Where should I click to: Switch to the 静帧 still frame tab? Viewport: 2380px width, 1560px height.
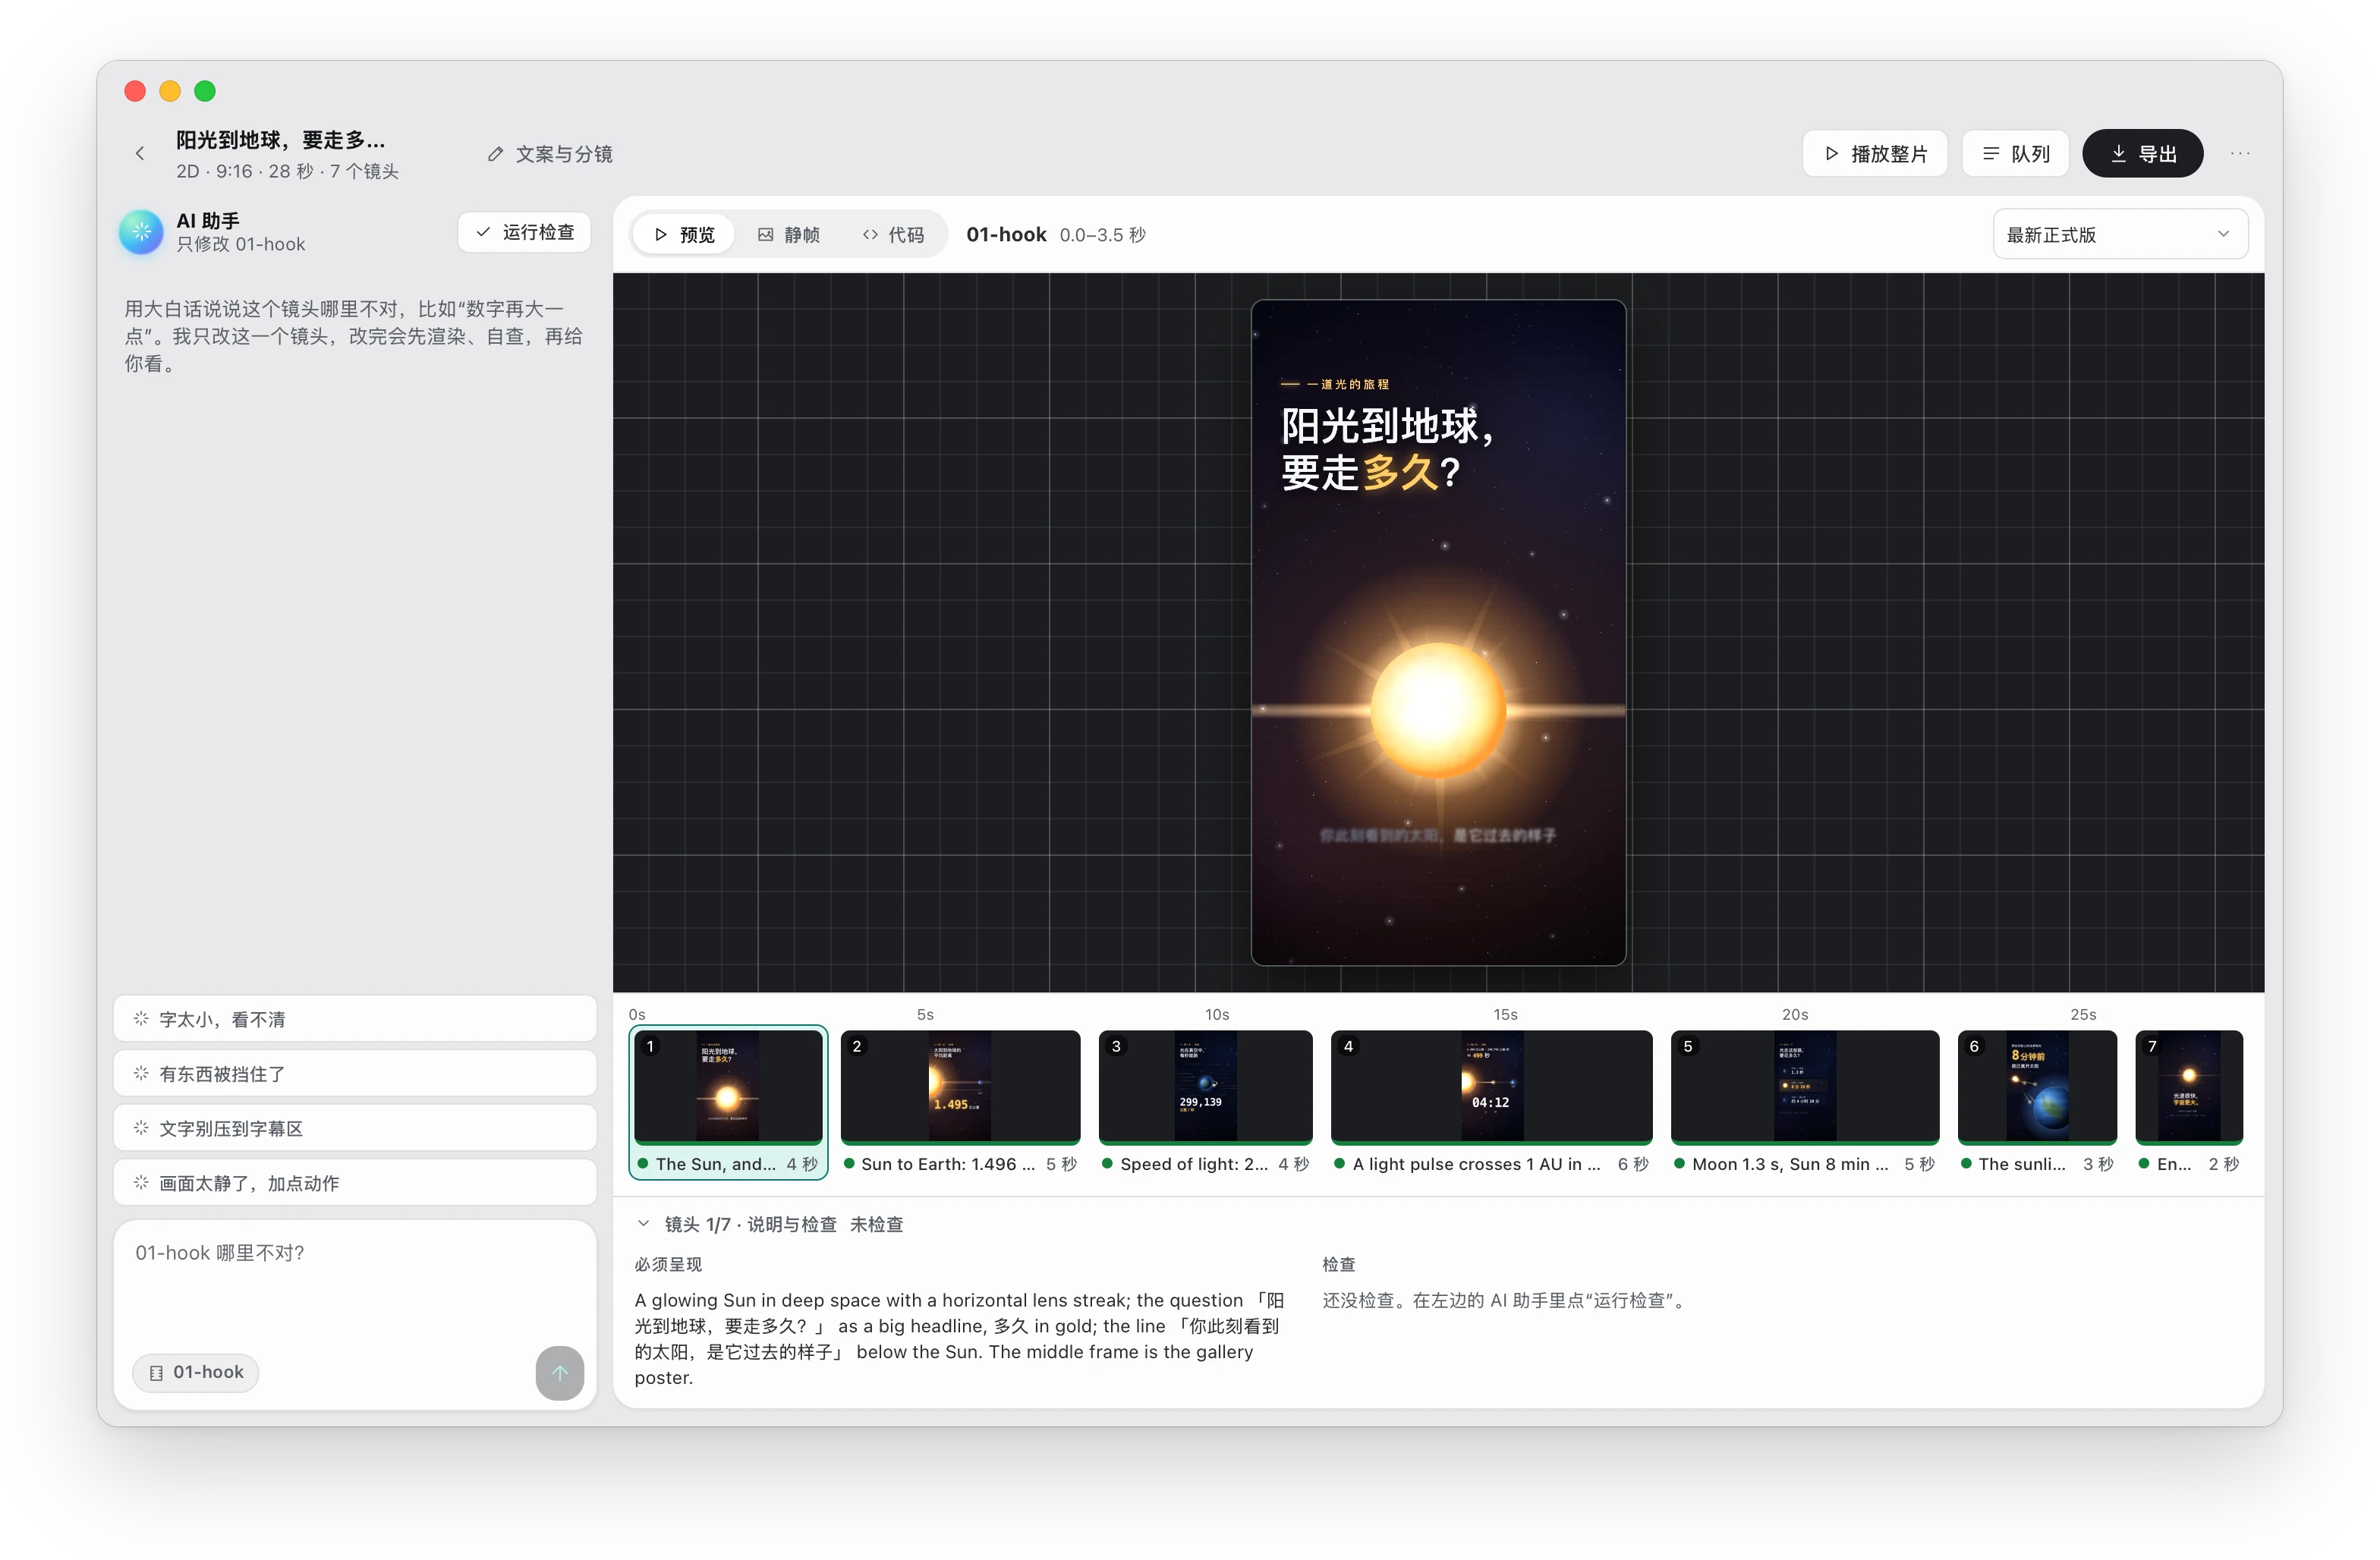tap(789, 234)
